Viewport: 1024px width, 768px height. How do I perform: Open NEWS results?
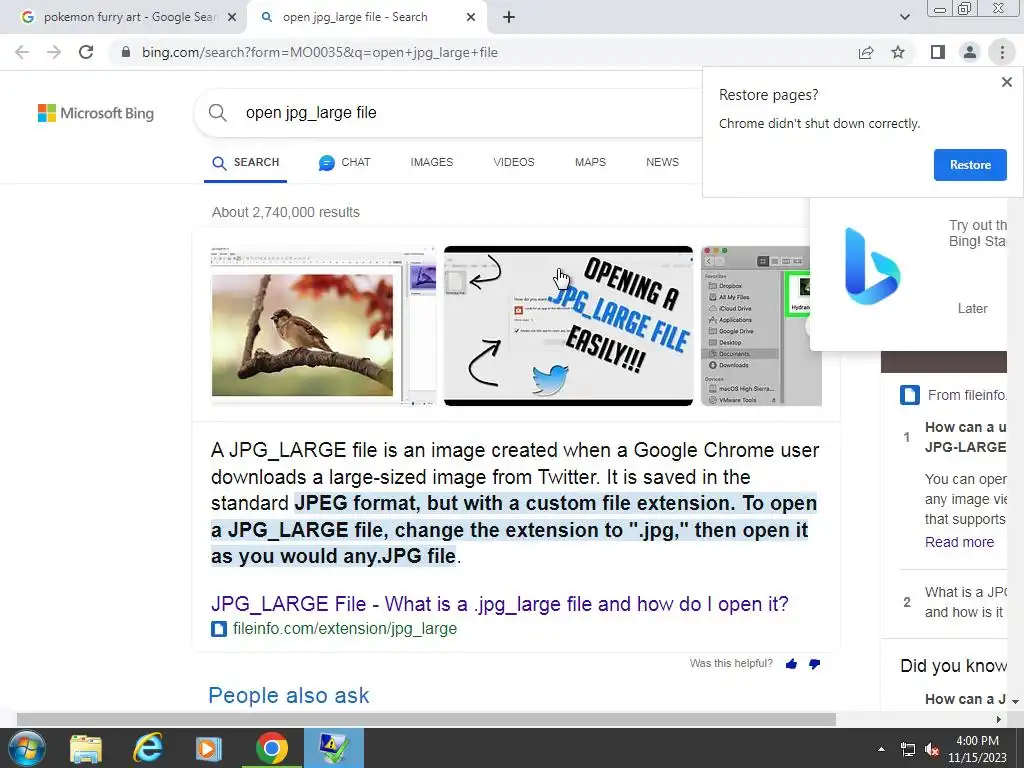click(662, 162)
